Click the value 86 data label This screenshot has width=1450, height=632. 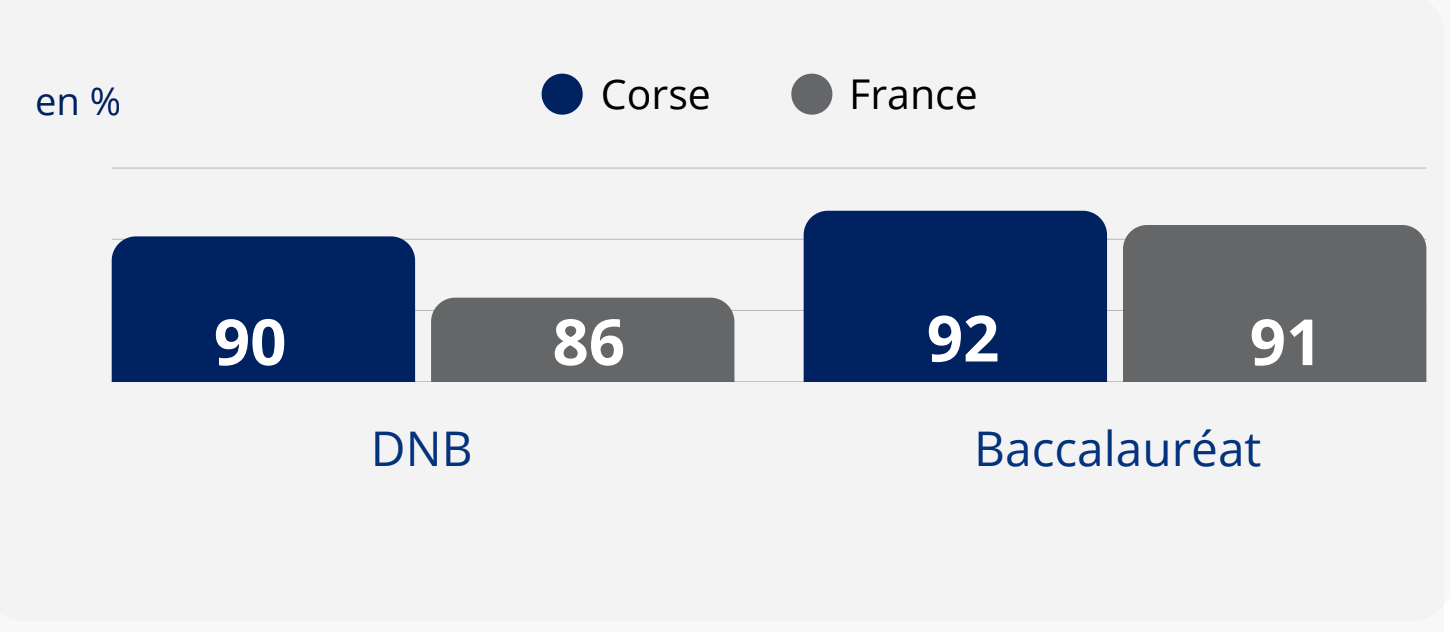click(x=588, y=343)
